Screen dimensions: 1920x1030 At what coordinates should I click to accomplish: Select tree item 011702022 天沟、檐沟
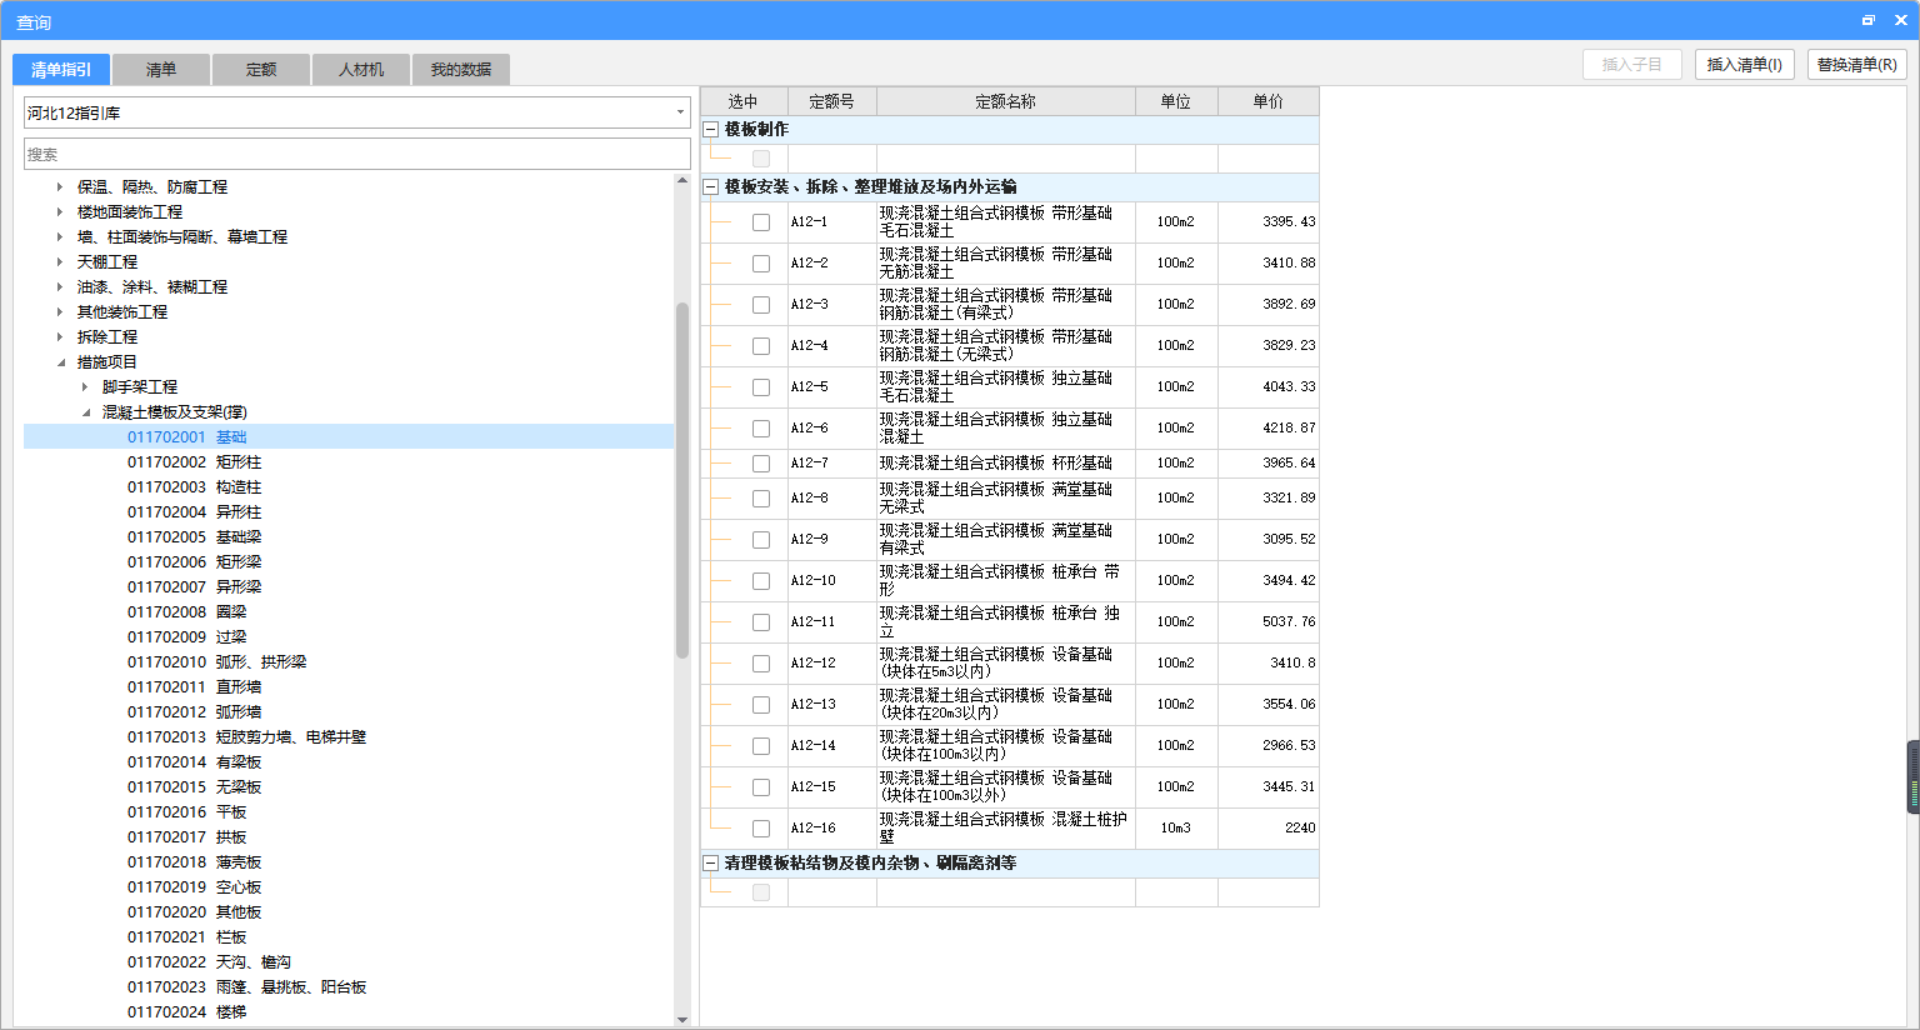pyautogui.click(x=209, y=962)
